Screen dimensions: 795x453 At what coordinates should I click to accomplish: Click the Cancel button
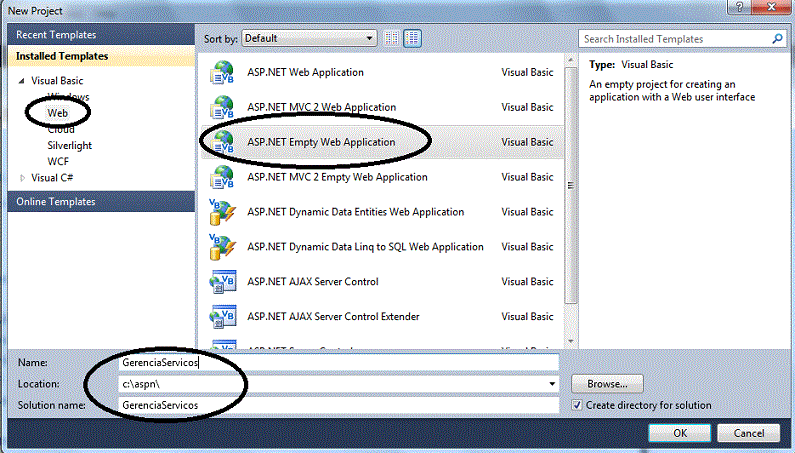coord(748,433)
